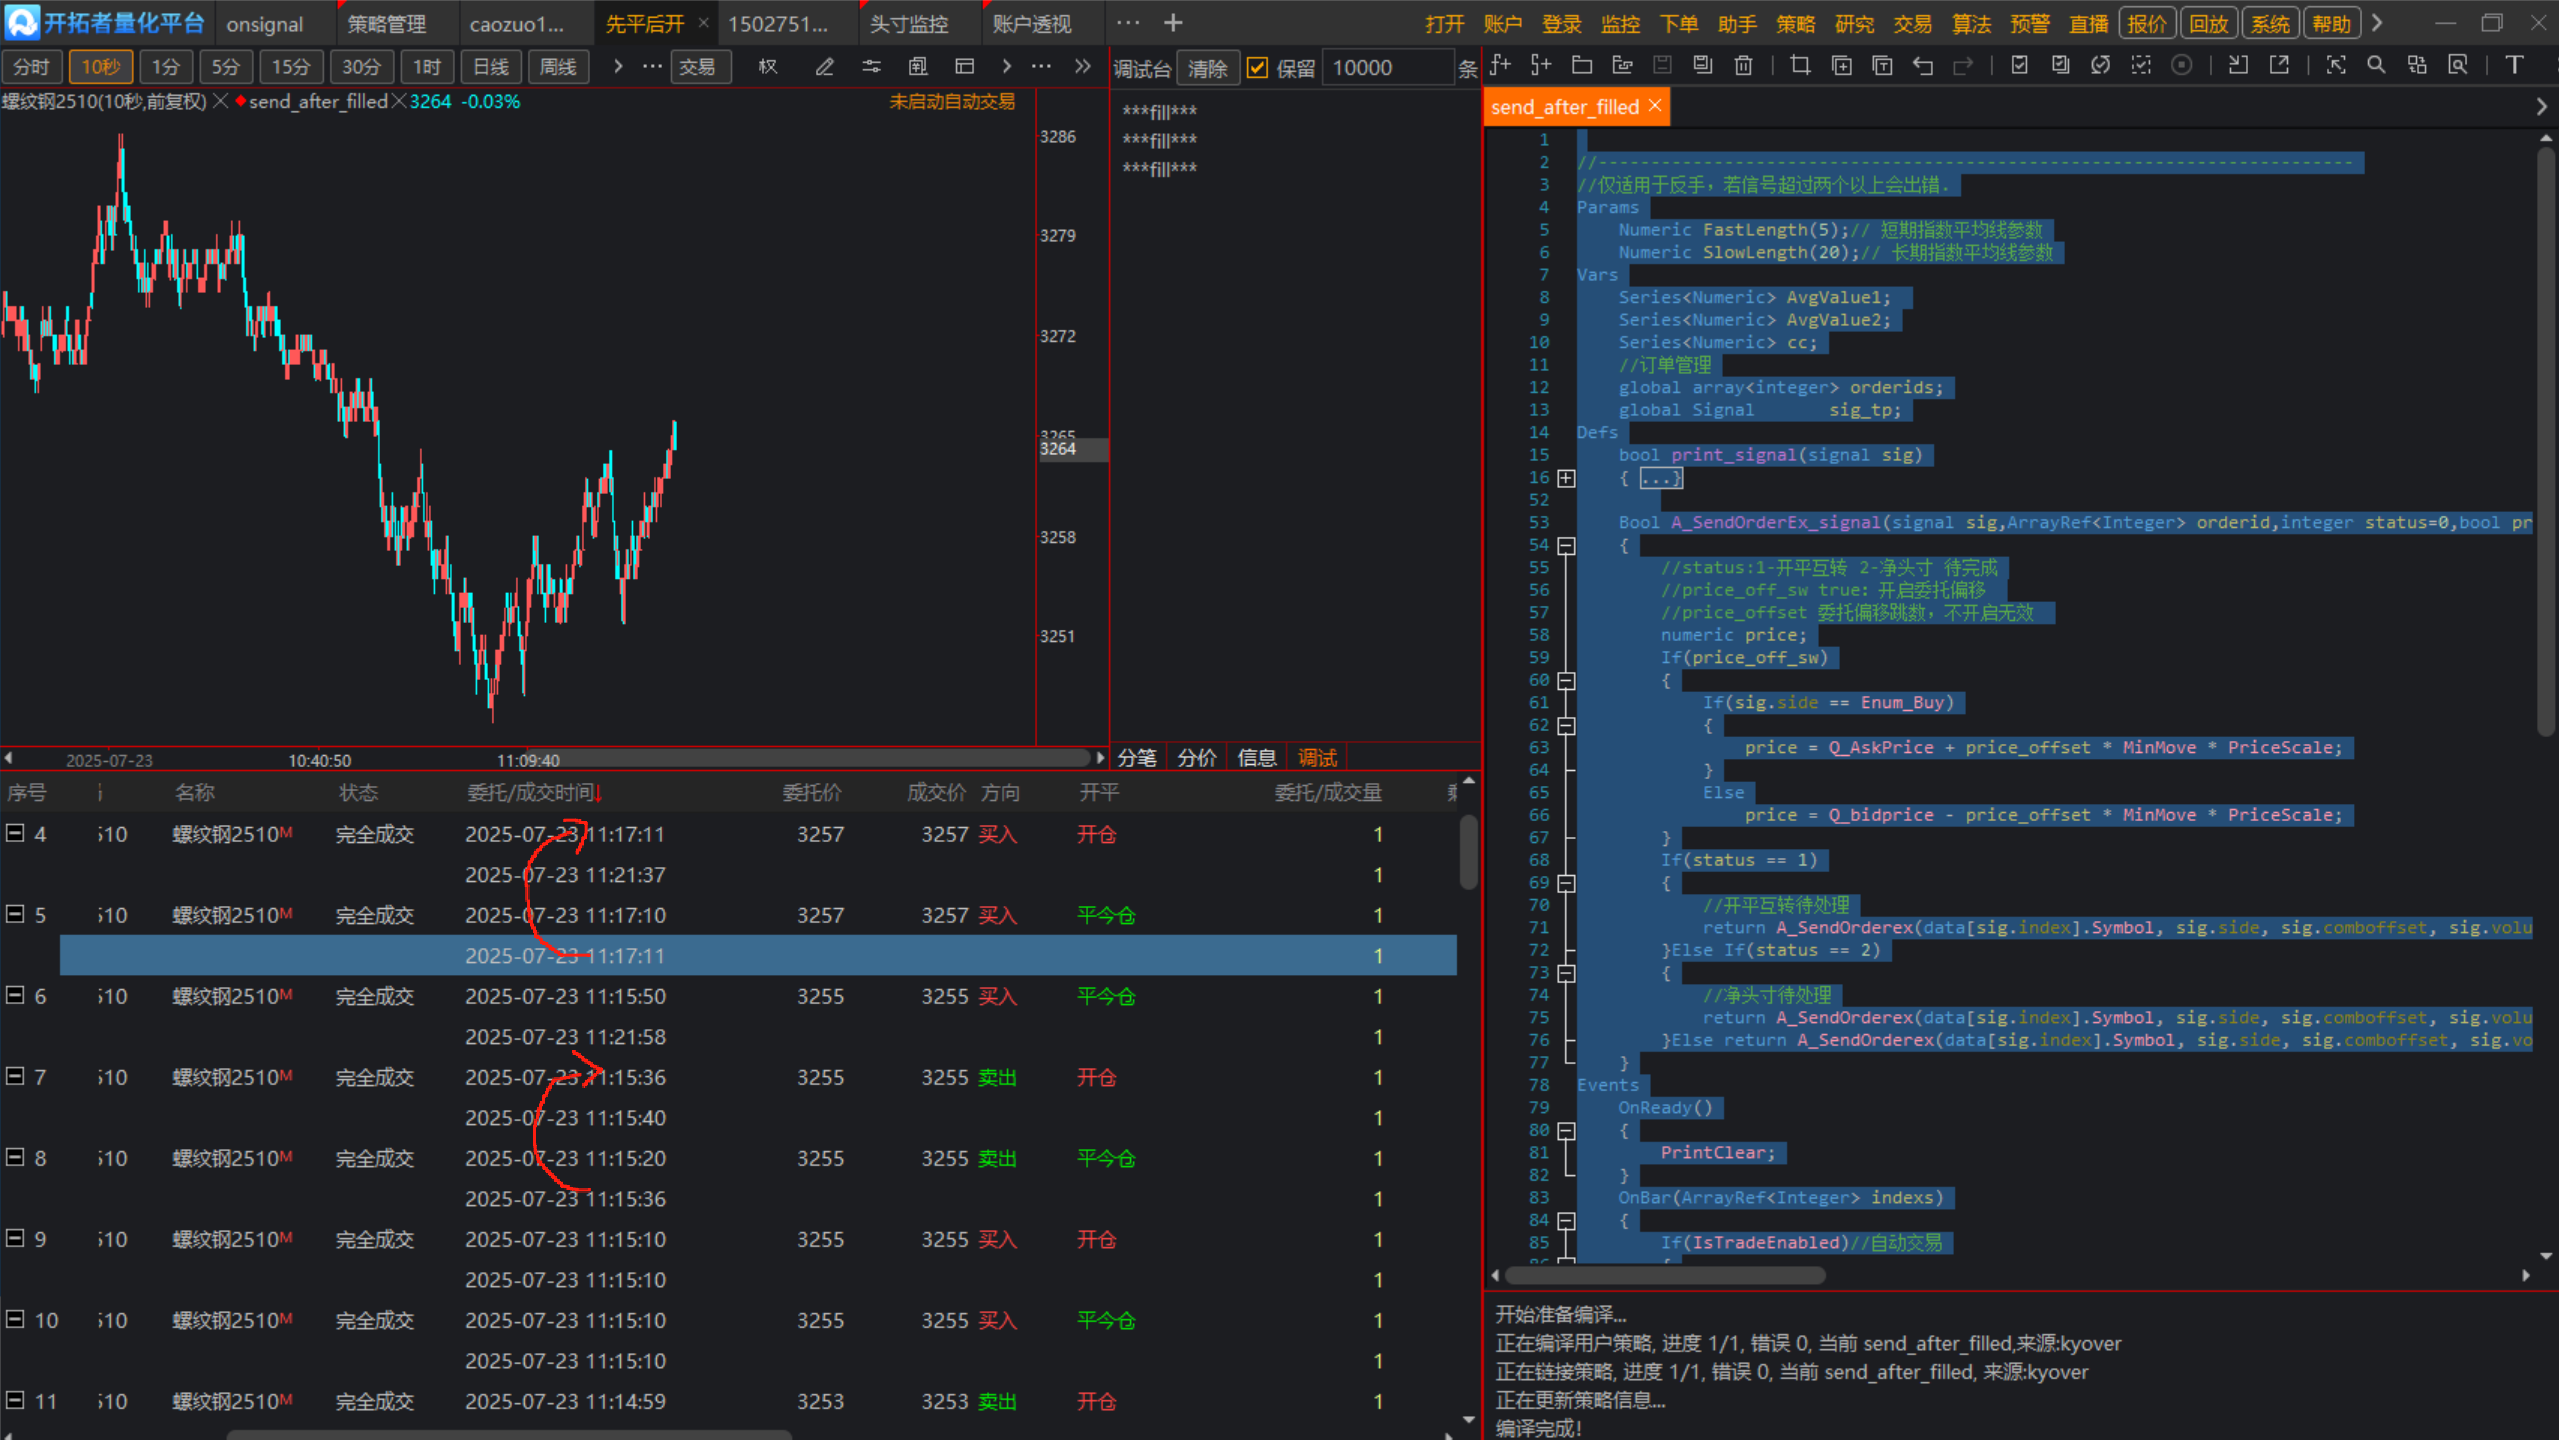Open the 下单 menu in top bar
Image resolution: width=2559 pixels, height=1440 pixels.
click(1679, 24)
